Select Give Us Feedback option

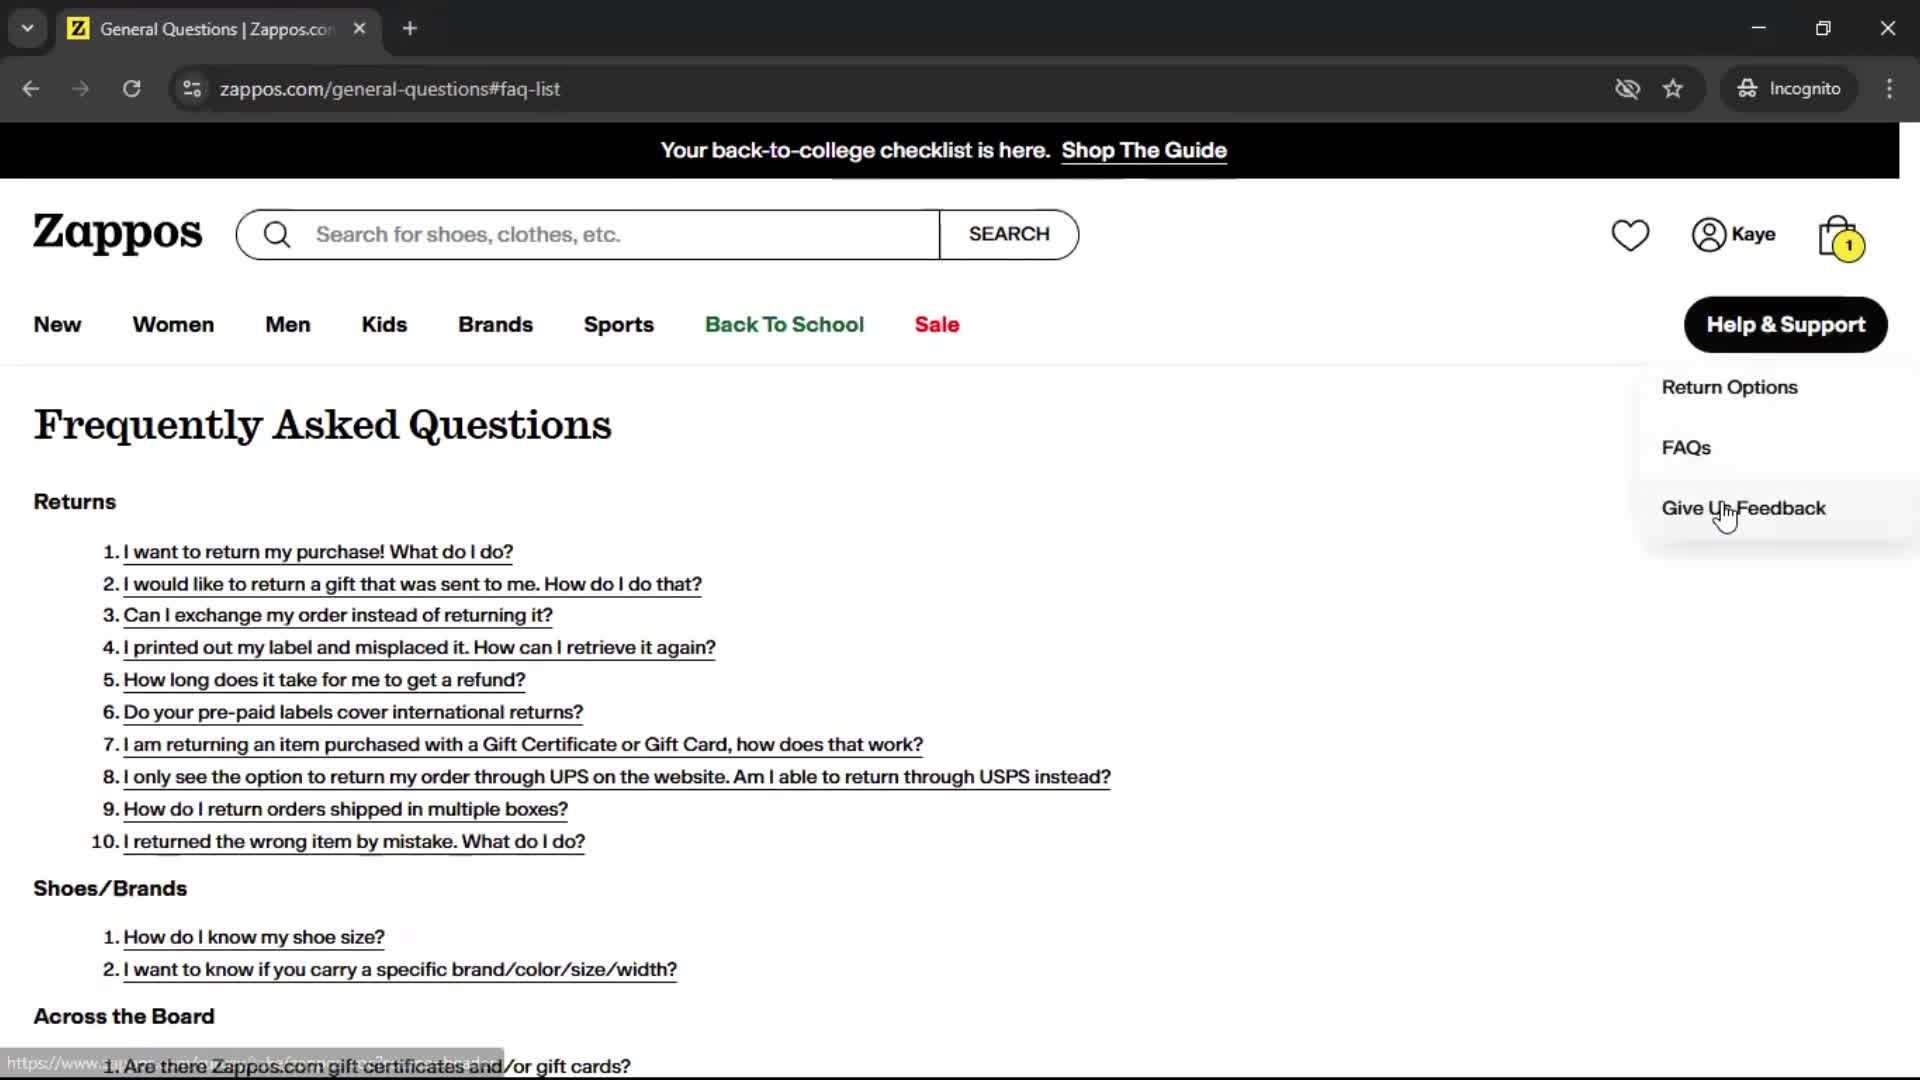[1743, 509]
